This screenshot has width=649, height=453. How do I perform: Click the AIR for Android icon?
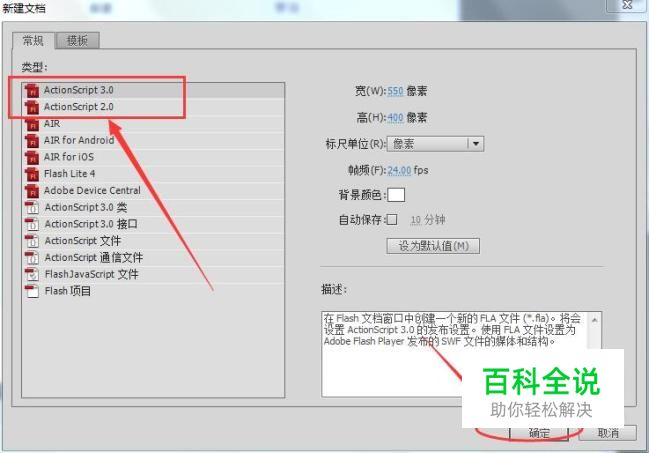[32, 140]
